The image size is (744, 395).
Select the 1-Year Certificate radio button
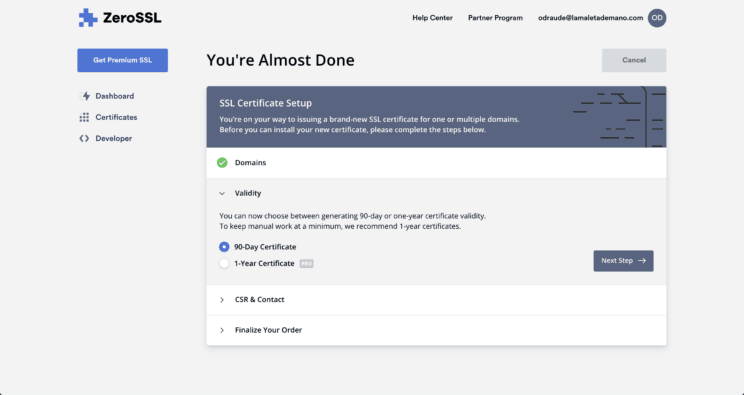pos(224,263)
